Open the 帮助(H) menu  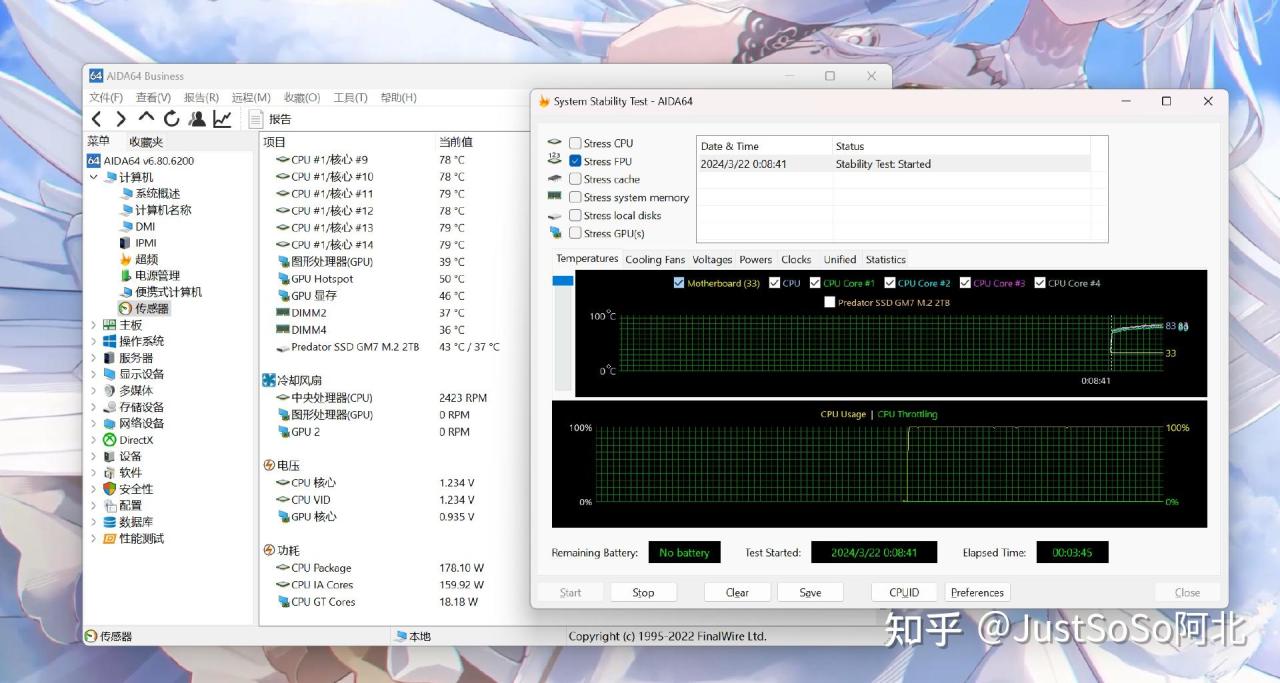398,97
